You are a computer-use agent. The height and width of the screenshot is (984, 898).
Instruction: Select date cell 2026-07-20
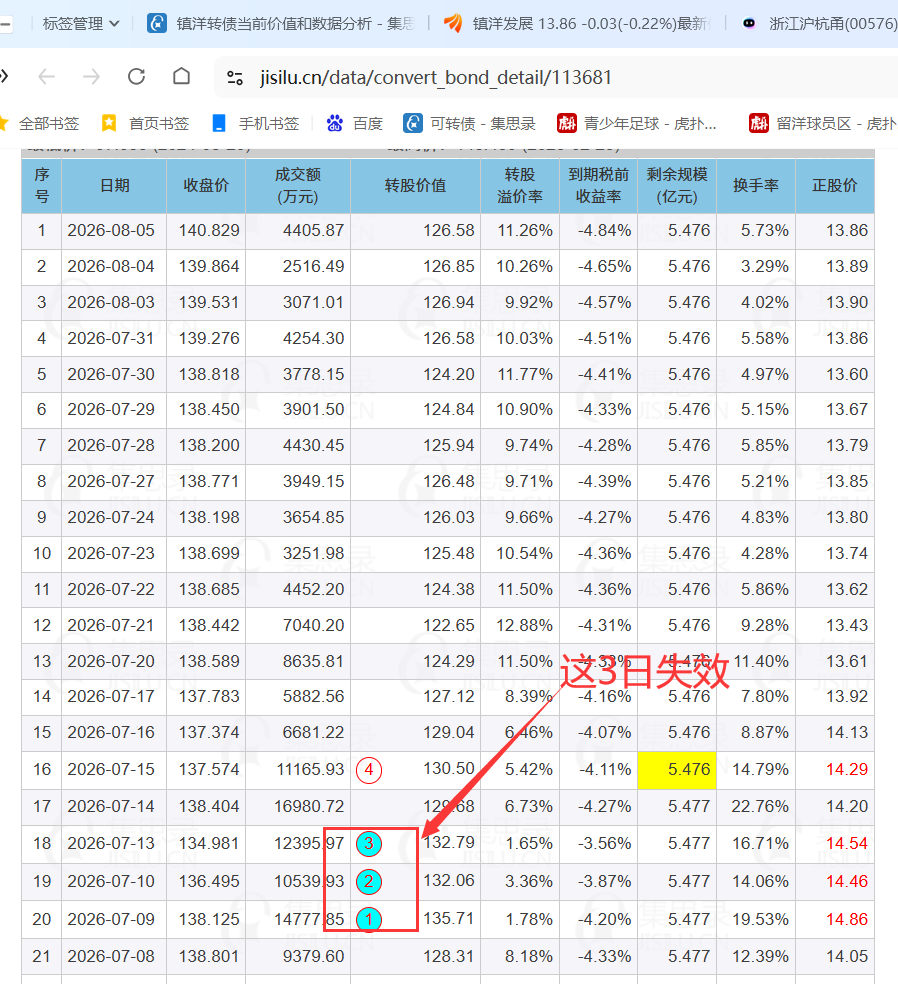111,661
